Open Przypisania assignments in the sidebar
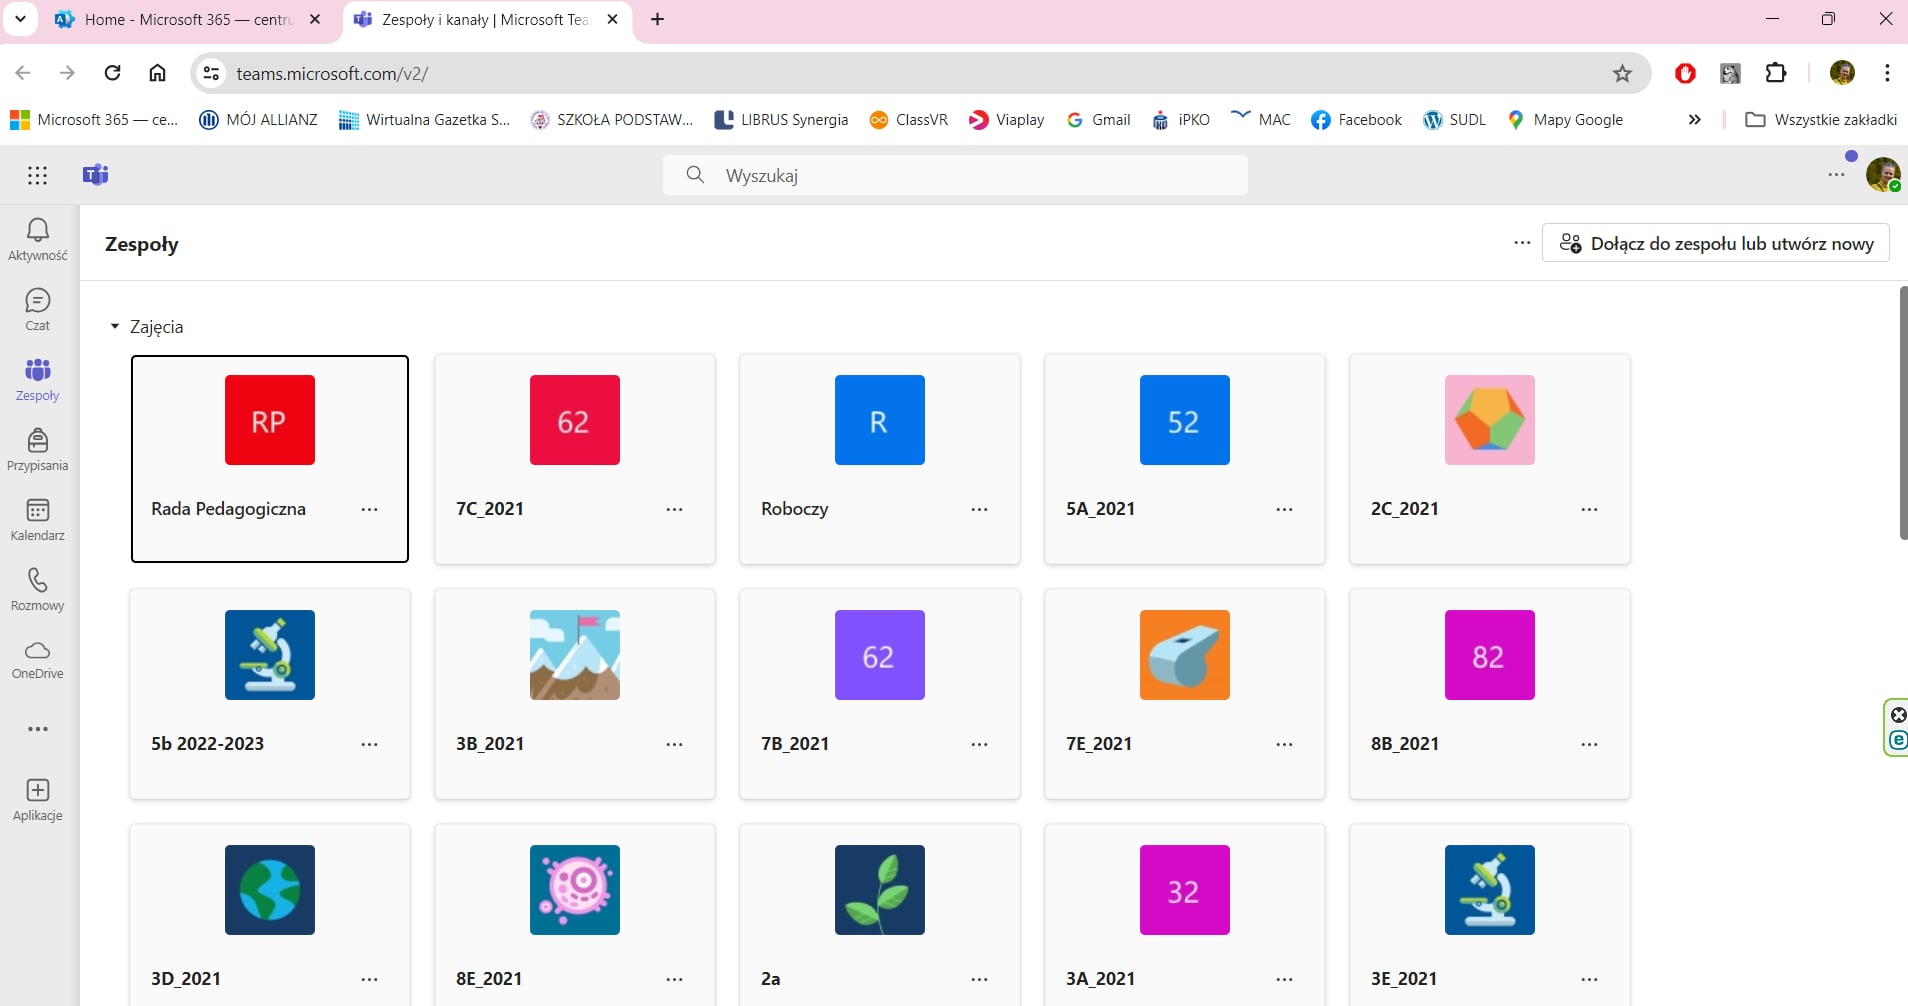 click(37, 450)
